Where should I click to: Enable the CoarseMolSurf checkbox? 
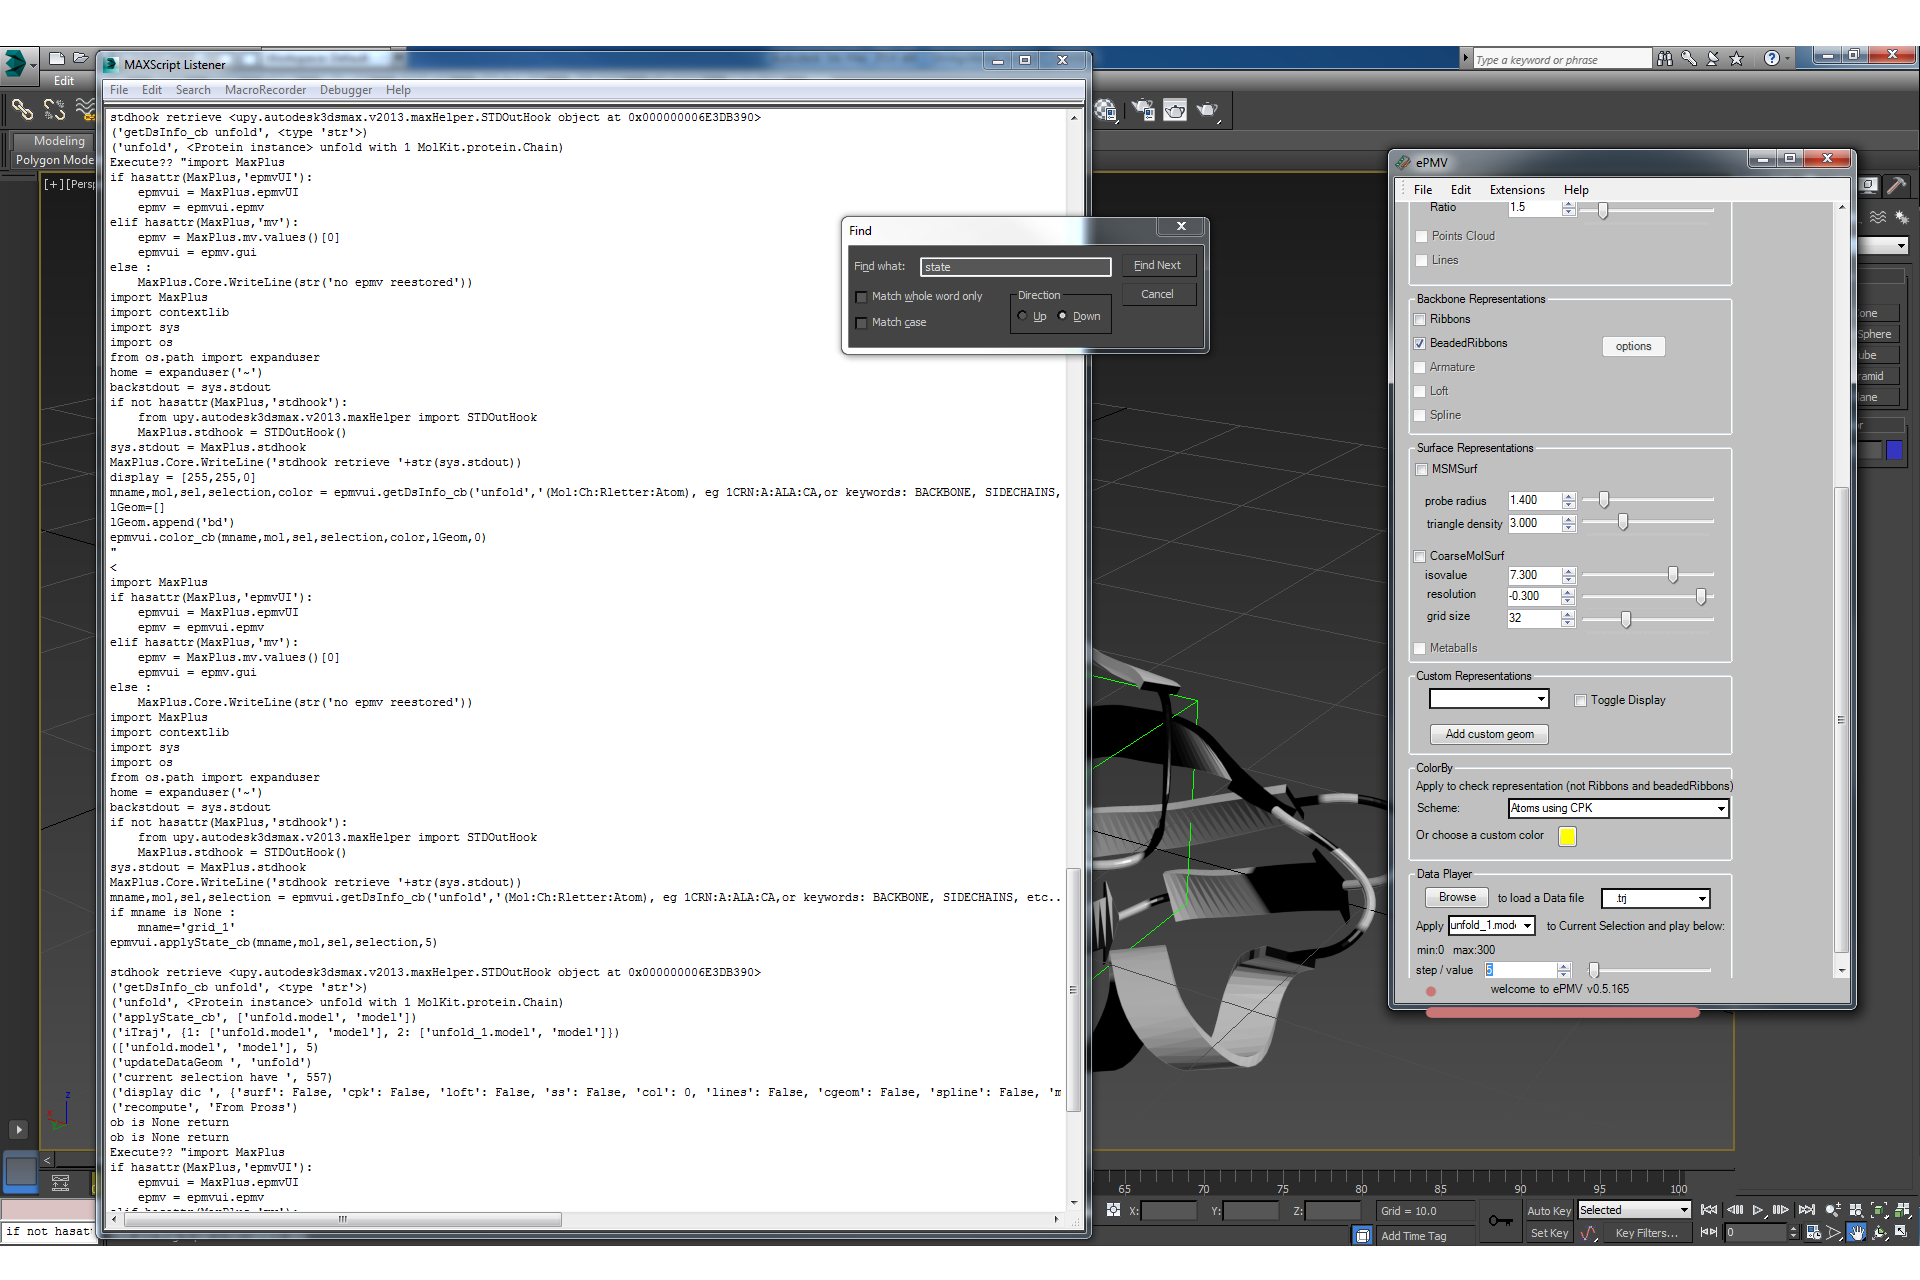point(1419,556)
